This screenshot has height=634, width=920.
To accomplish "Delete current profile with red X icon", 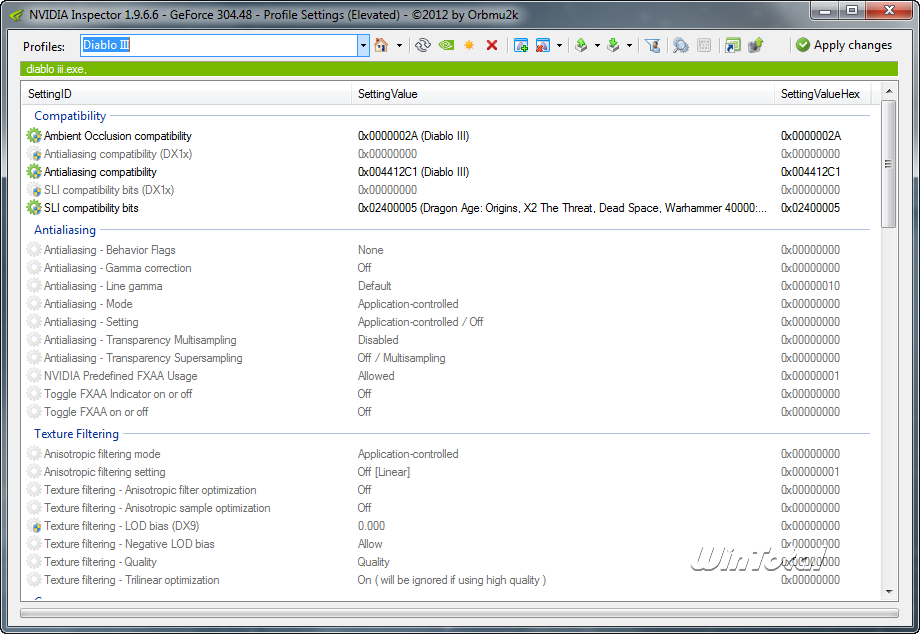I will point(492,45).
